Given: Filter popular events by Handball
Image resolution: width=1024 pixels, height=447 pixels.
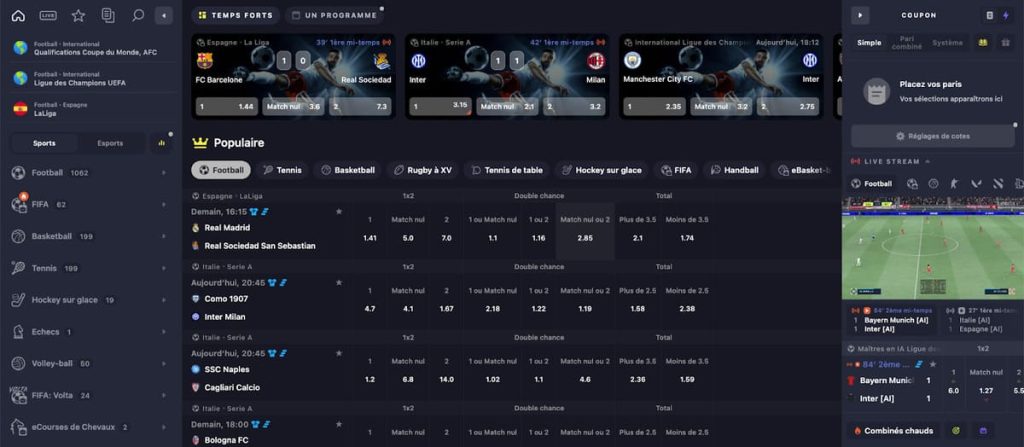Looking at the screenshot, I should [x=735, y=170].
